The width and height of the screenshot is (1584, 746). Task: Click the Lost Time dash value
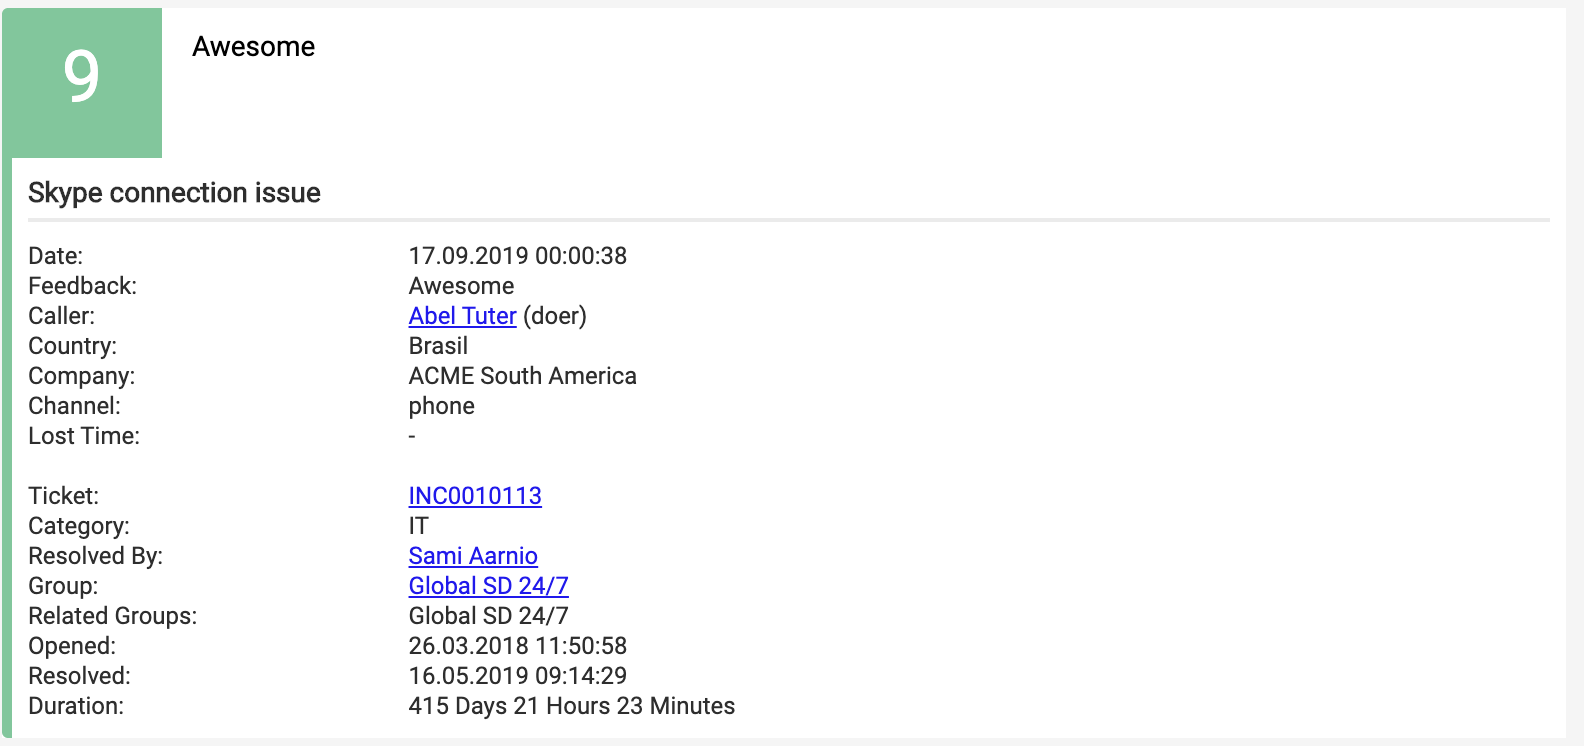pos(411,436)
